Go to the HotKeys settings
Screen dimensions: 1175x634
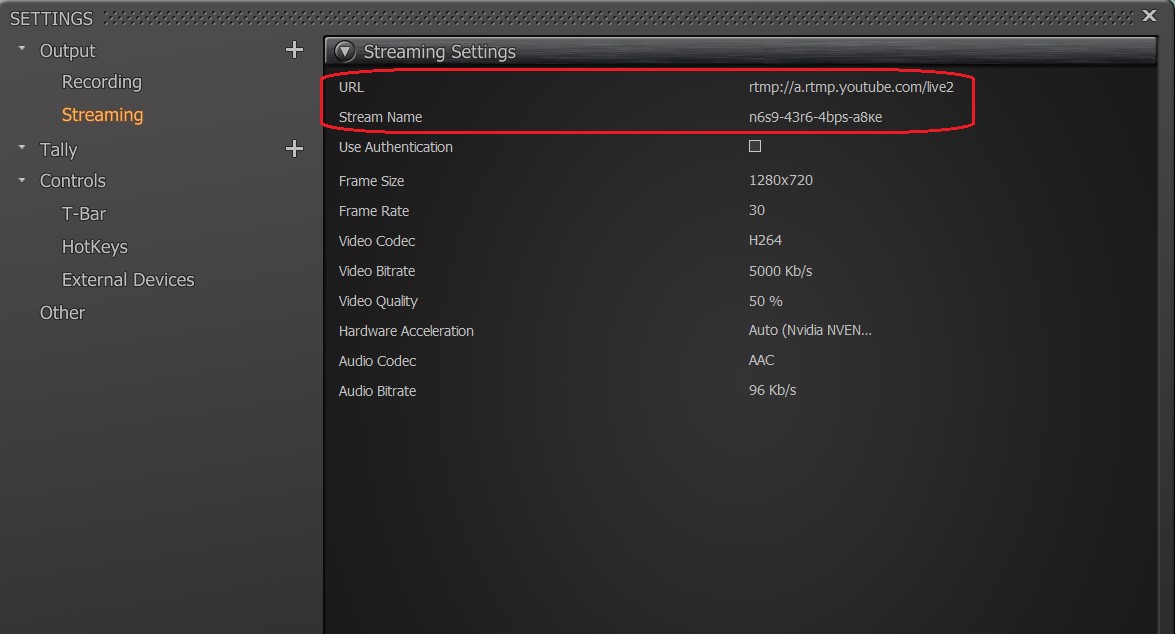click(94, 247)
